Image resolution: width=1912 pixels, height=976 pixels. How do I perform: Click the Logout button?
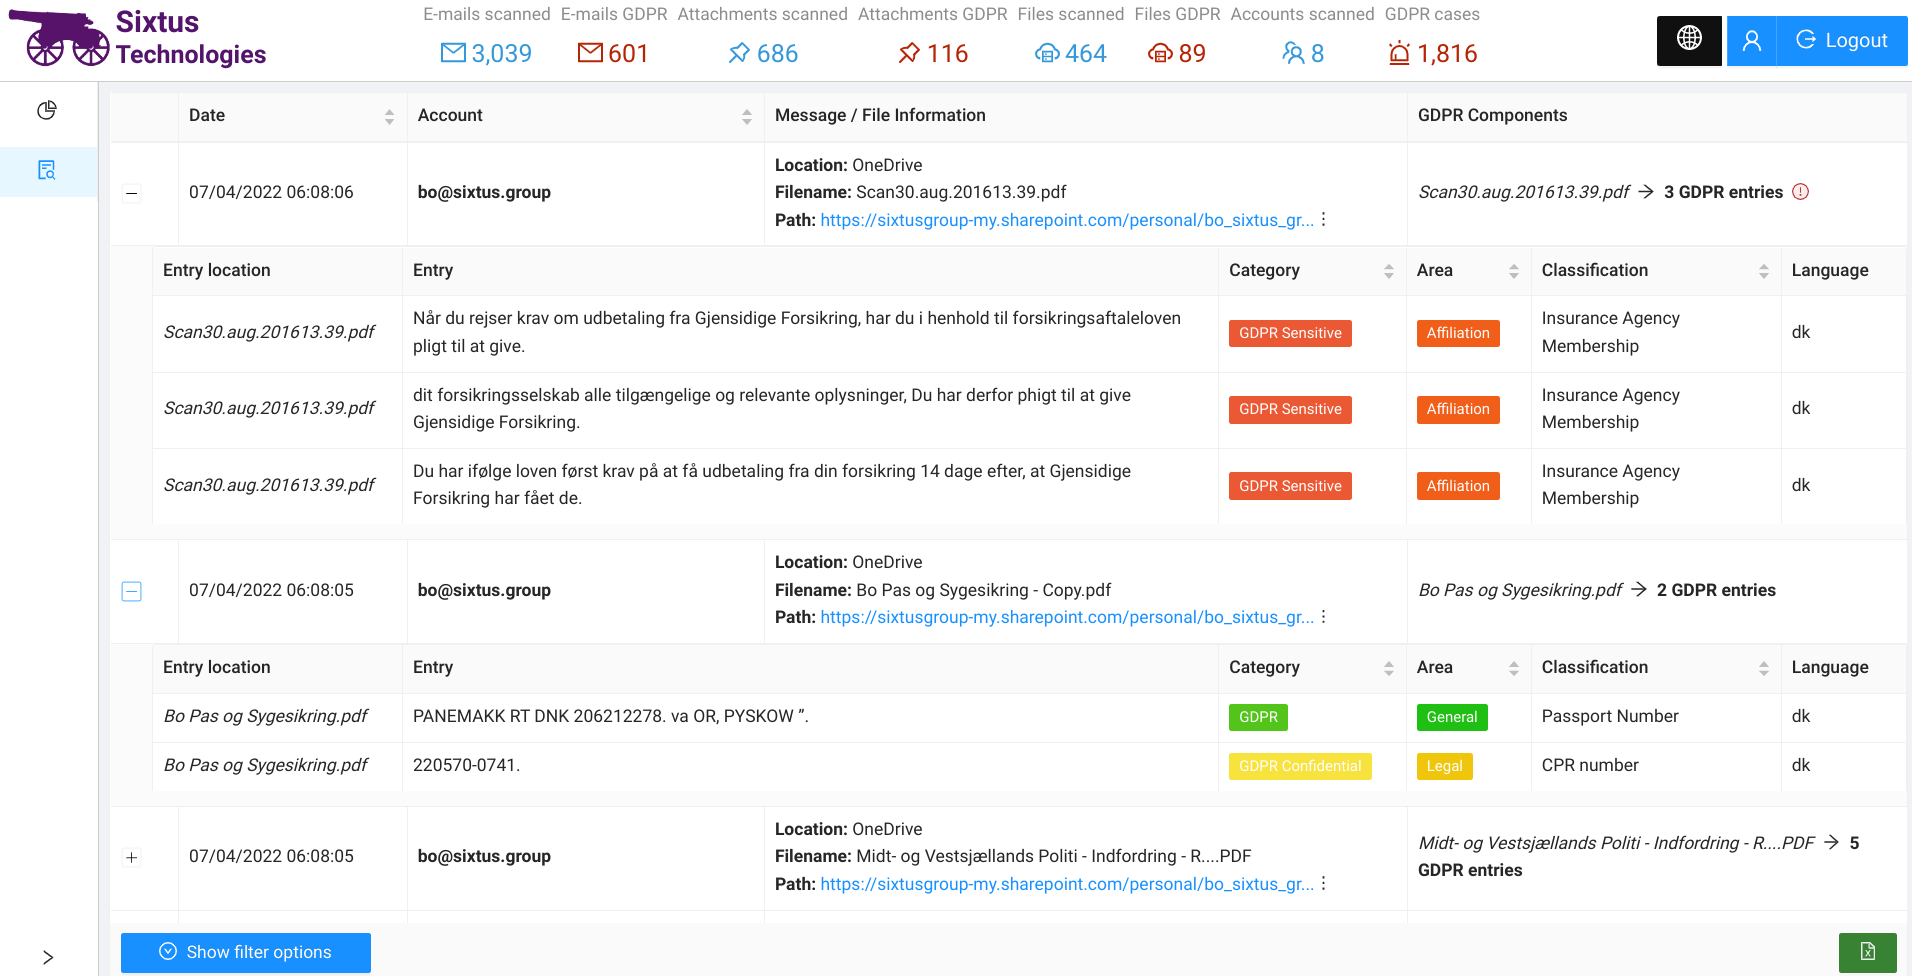click(x=1842, y=41)
